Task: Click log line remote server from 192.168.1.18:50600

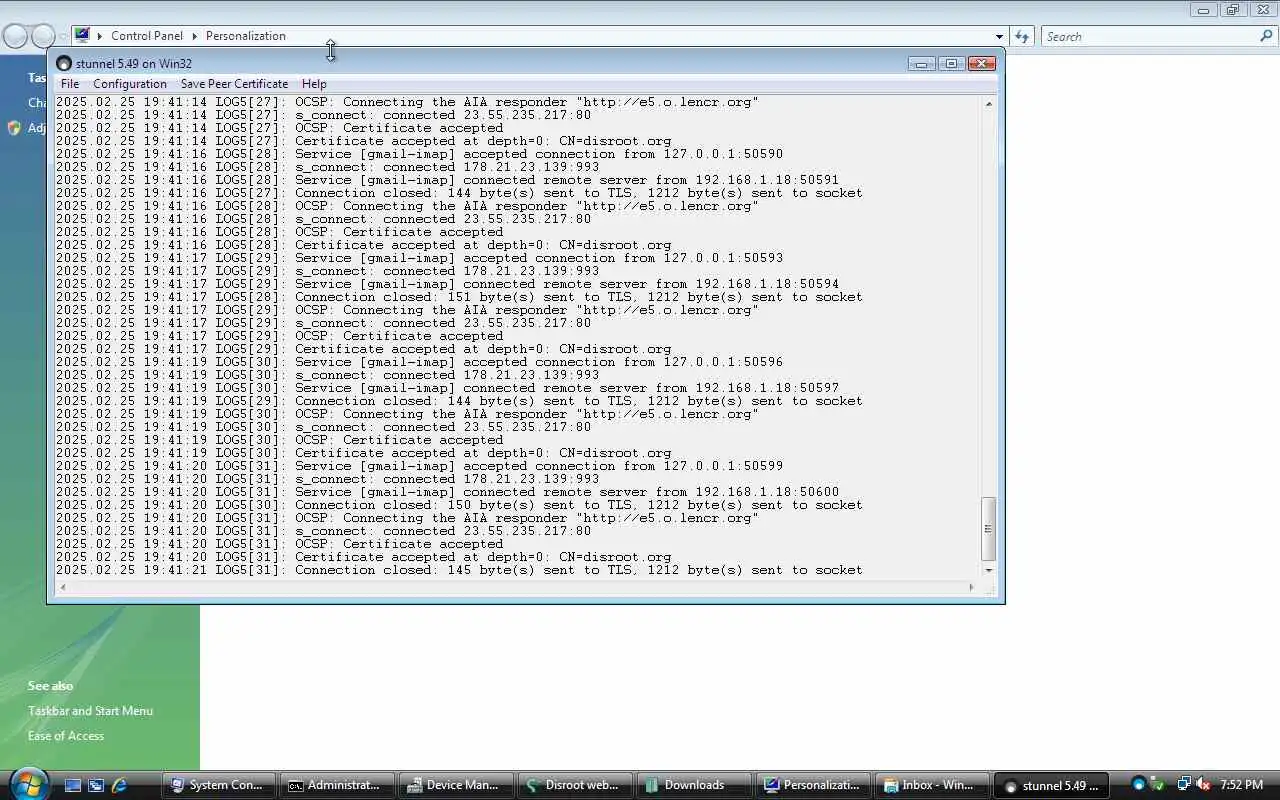Action: [x=447, y=492]
